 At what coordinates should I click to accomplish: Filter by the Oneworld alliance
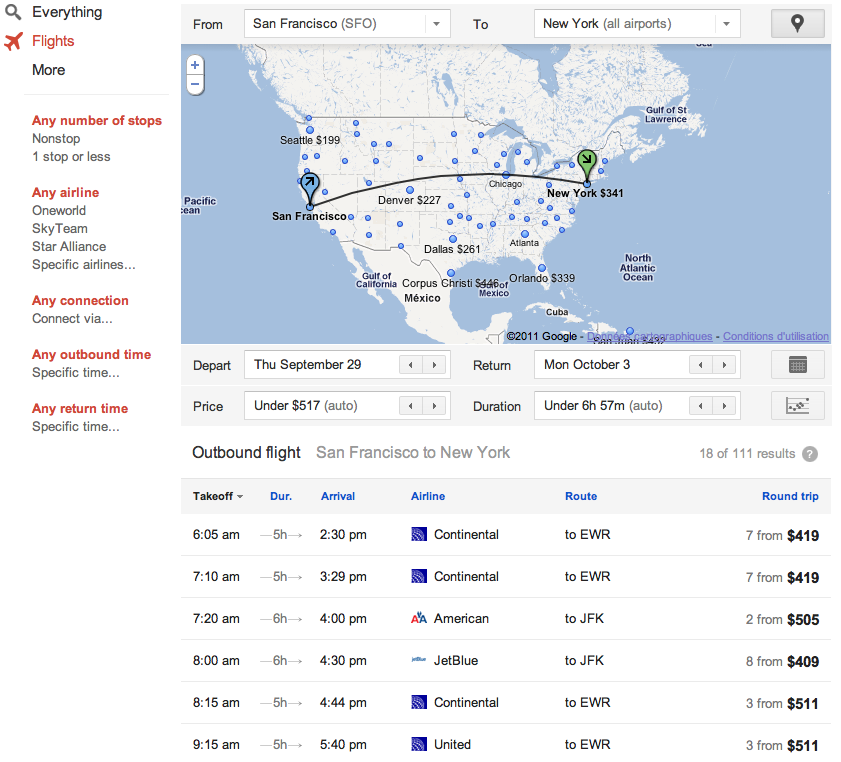click(59, 210)
